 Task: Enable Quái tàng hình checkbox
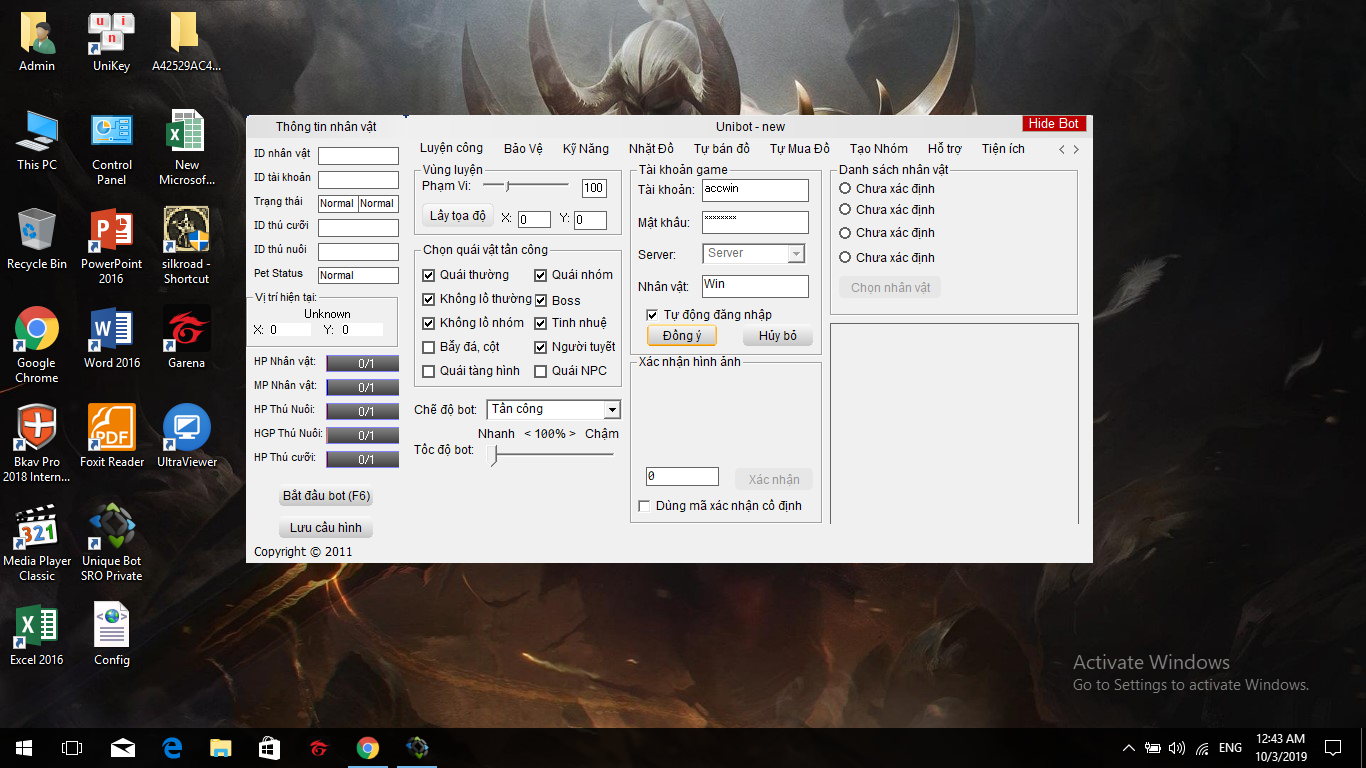click(429, 371)
